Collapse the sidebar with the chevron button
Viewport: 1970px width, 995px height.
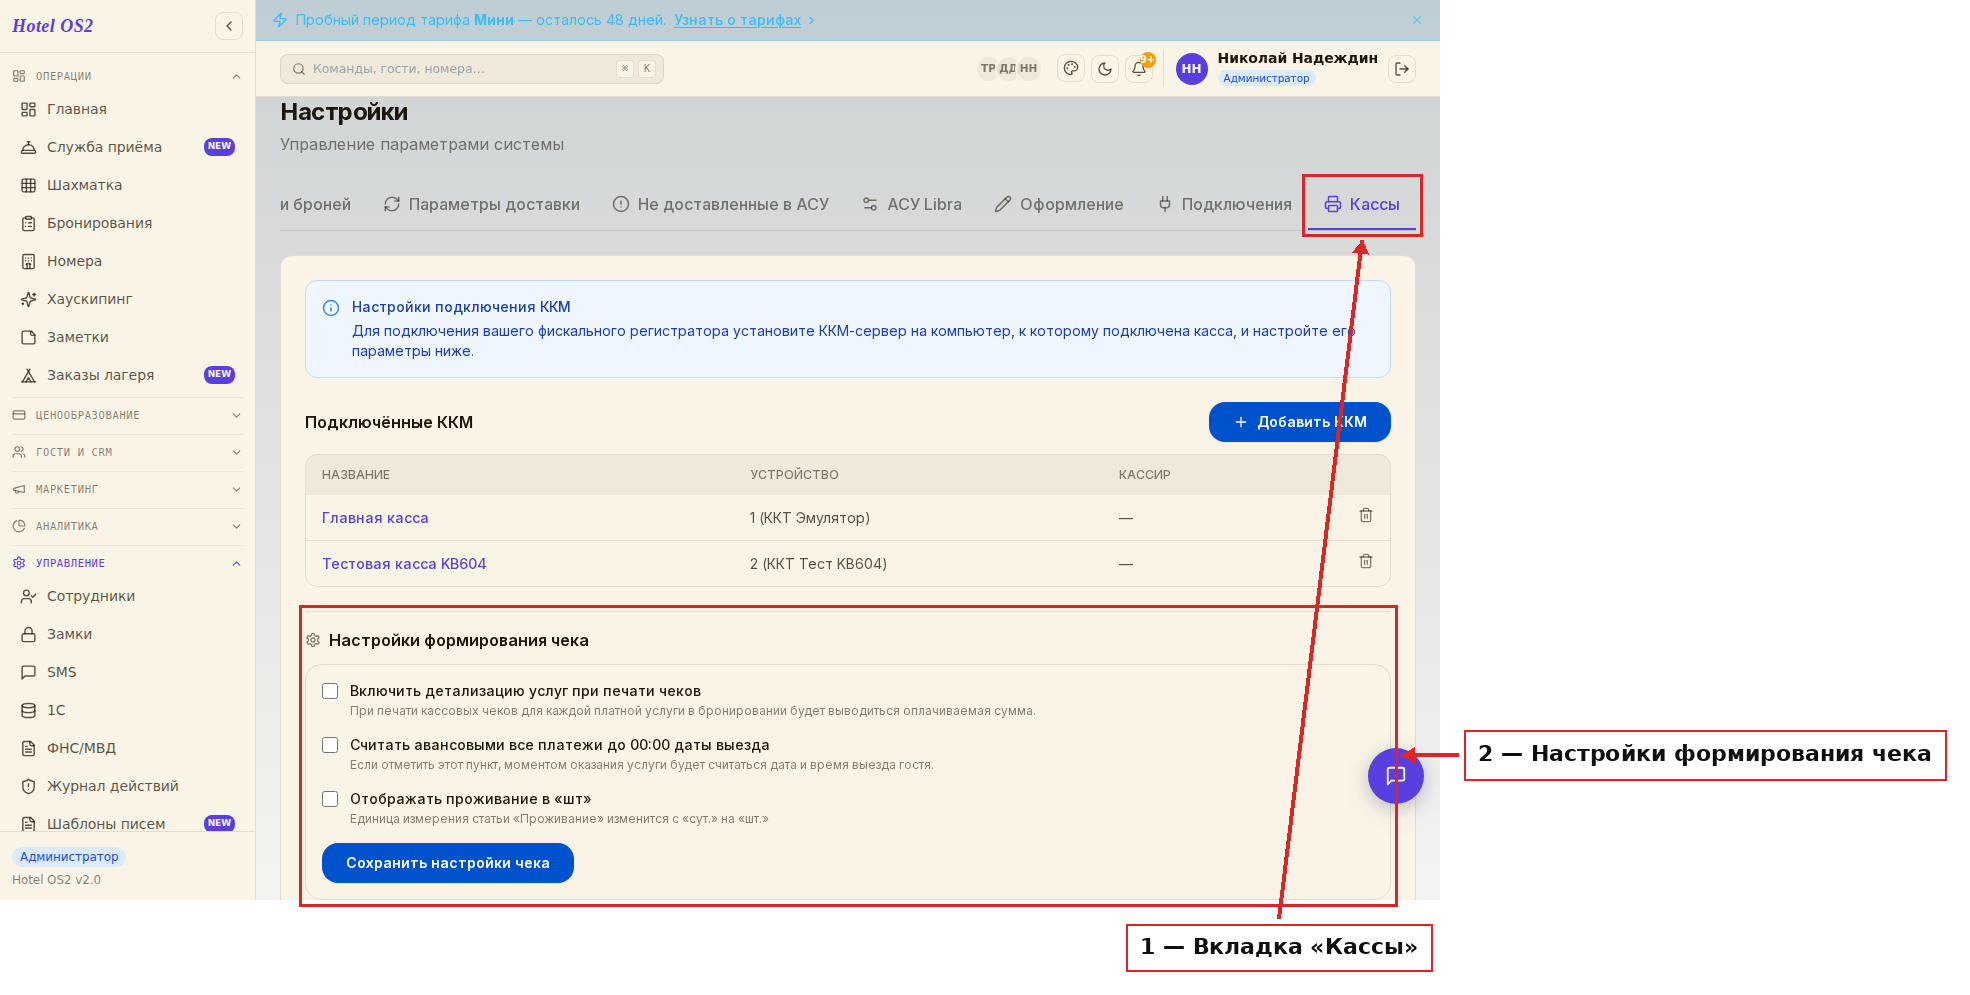pyautogui.click(x=229, y=26)
